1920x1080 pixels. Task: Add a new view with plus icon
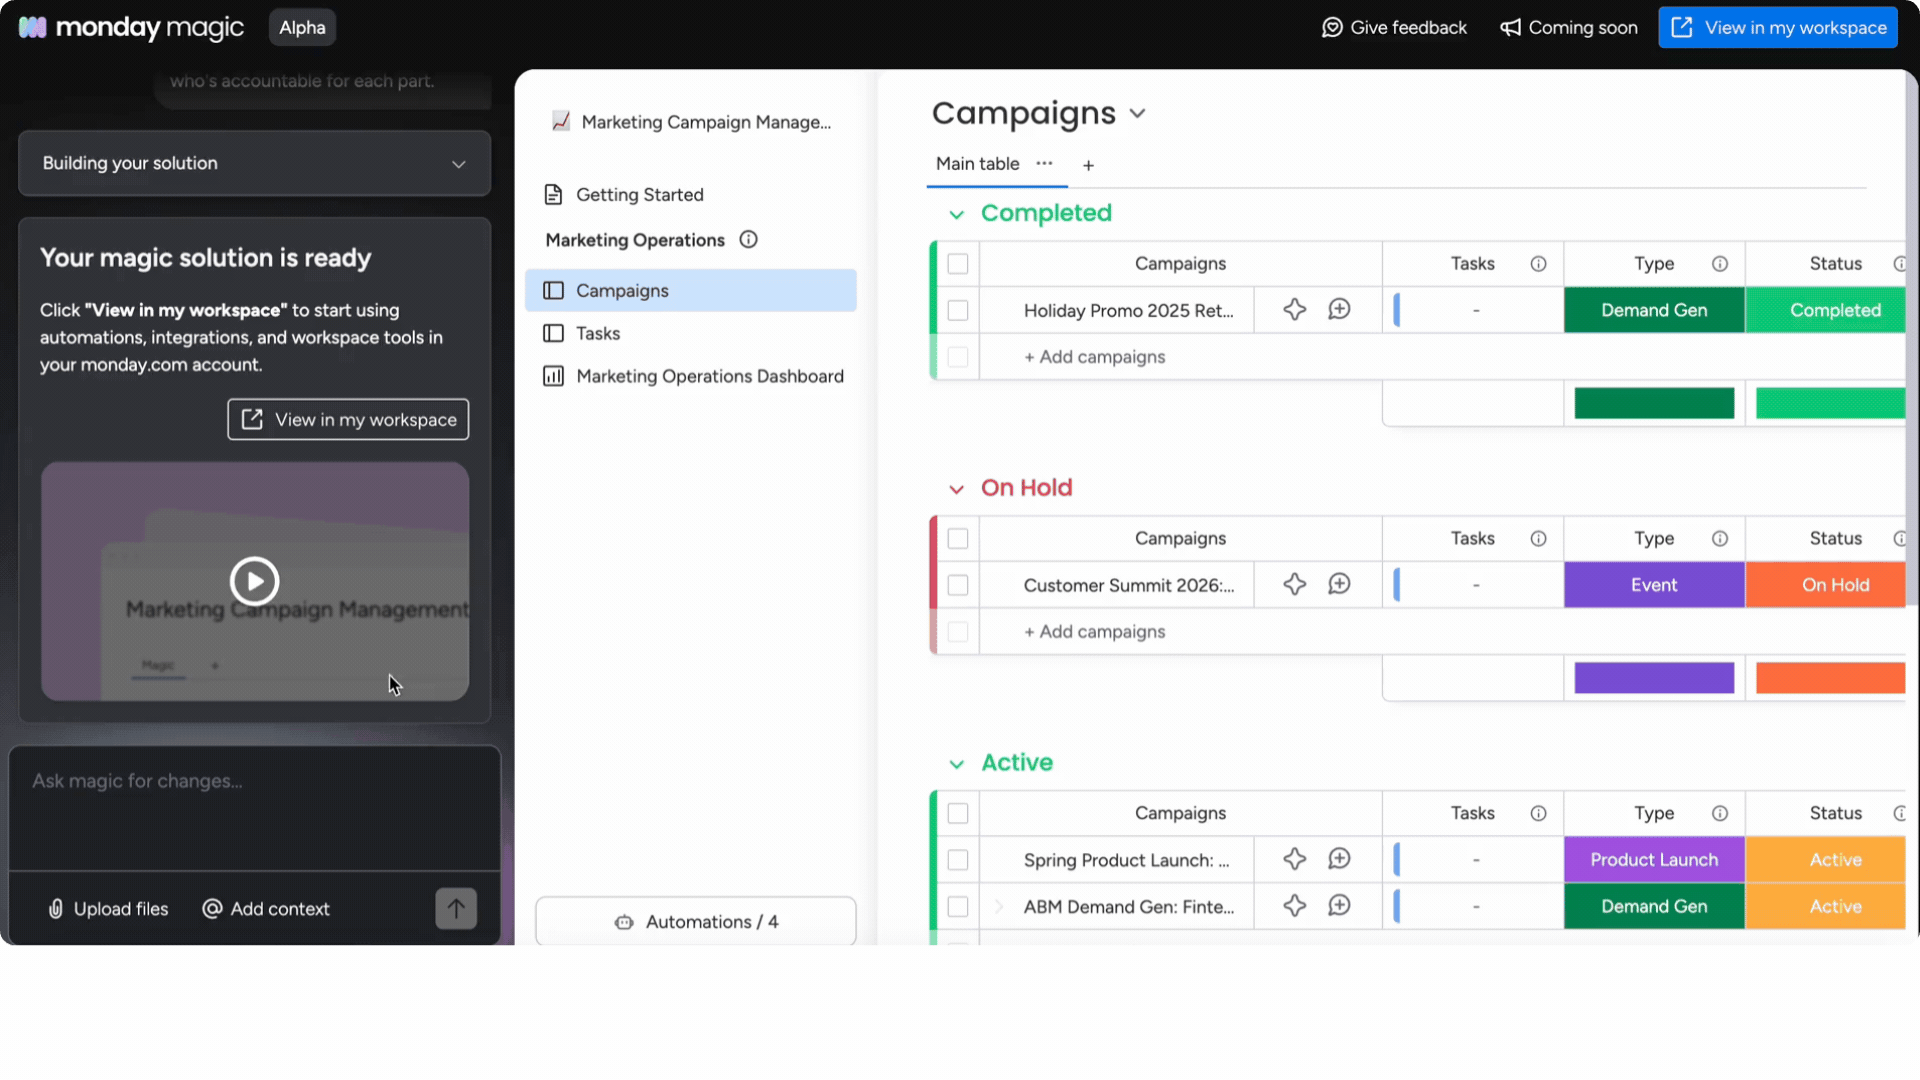pos(1088,165)
